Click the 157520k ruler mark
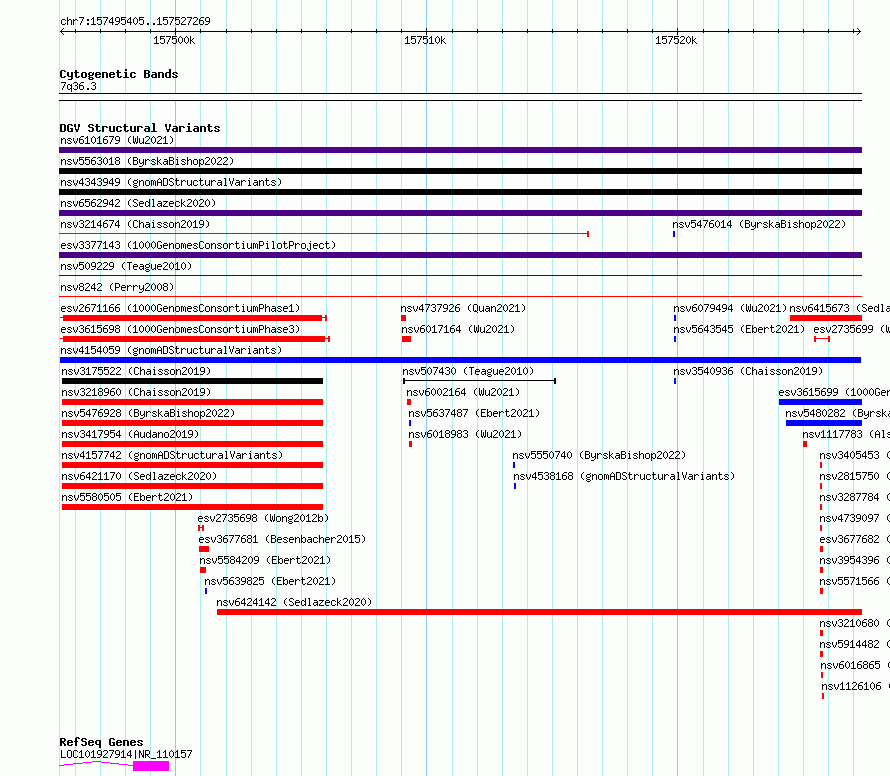Viewport: 890px width, 776px height. 676,40
